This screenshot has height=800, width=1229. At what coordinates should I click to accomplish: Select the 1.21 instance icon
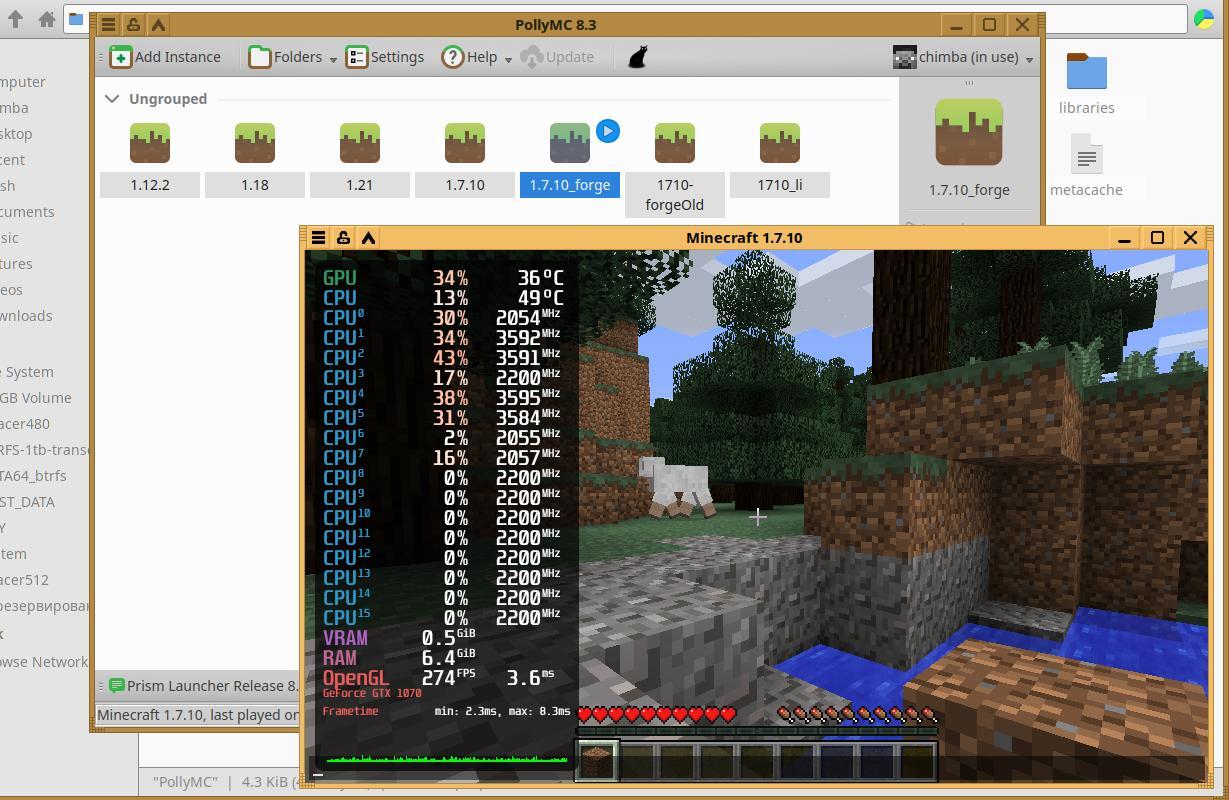pos(360,143)
